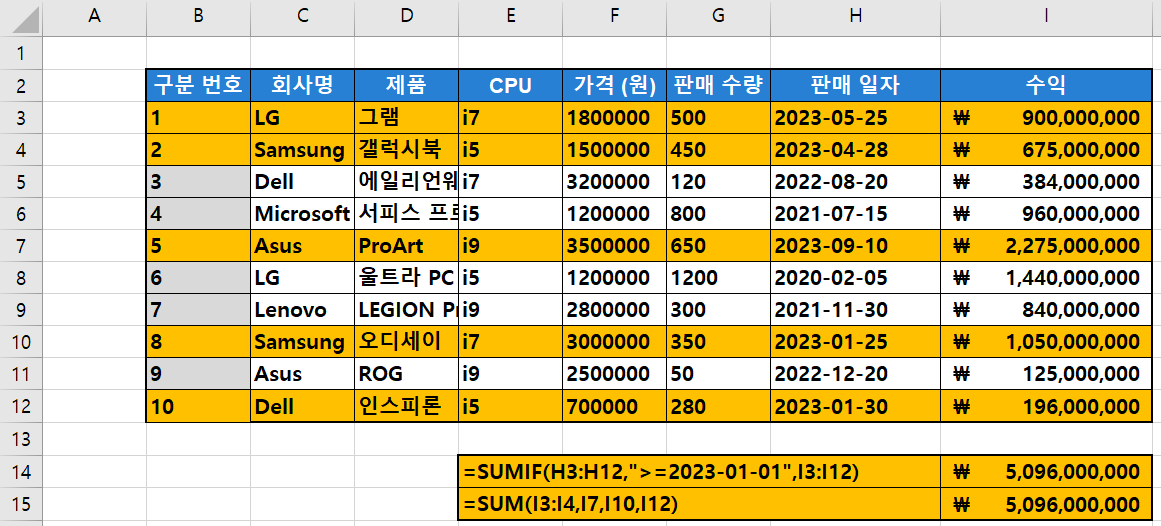Select the price cell 3200000
The image size is (1161, 526).
click(x=615, y=182)
